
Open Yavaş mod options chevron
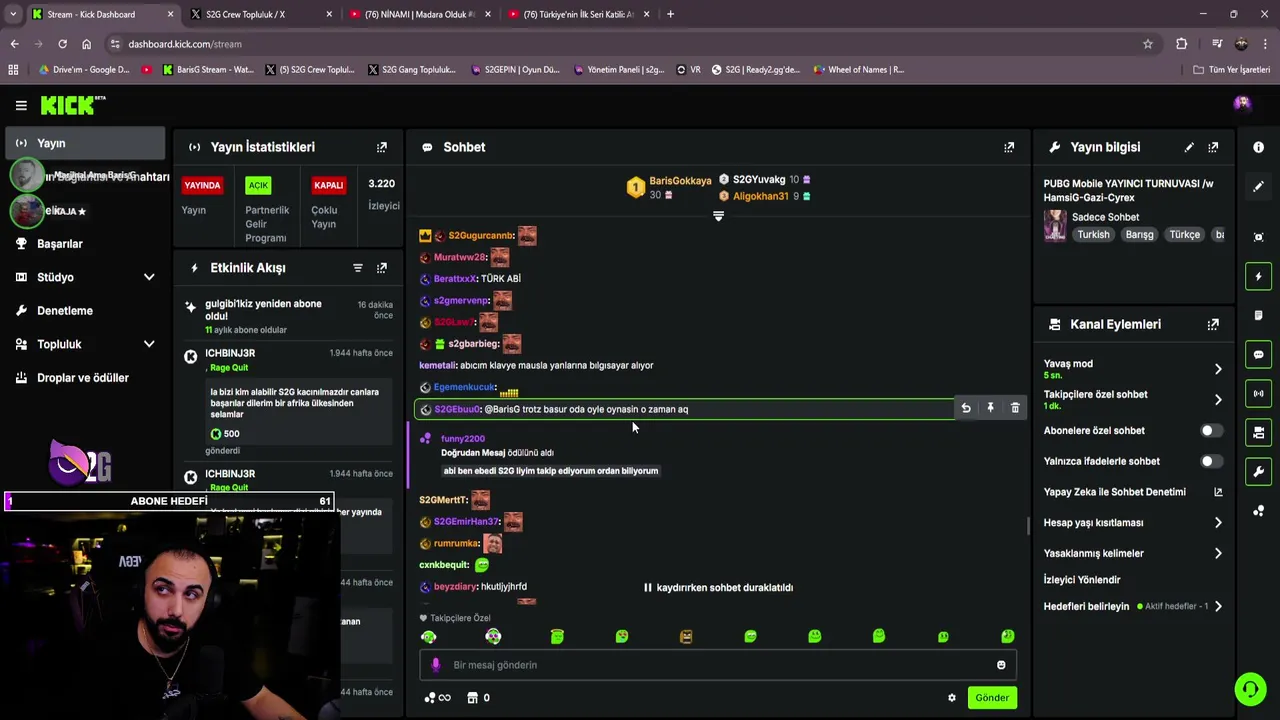click(1218, 369)
